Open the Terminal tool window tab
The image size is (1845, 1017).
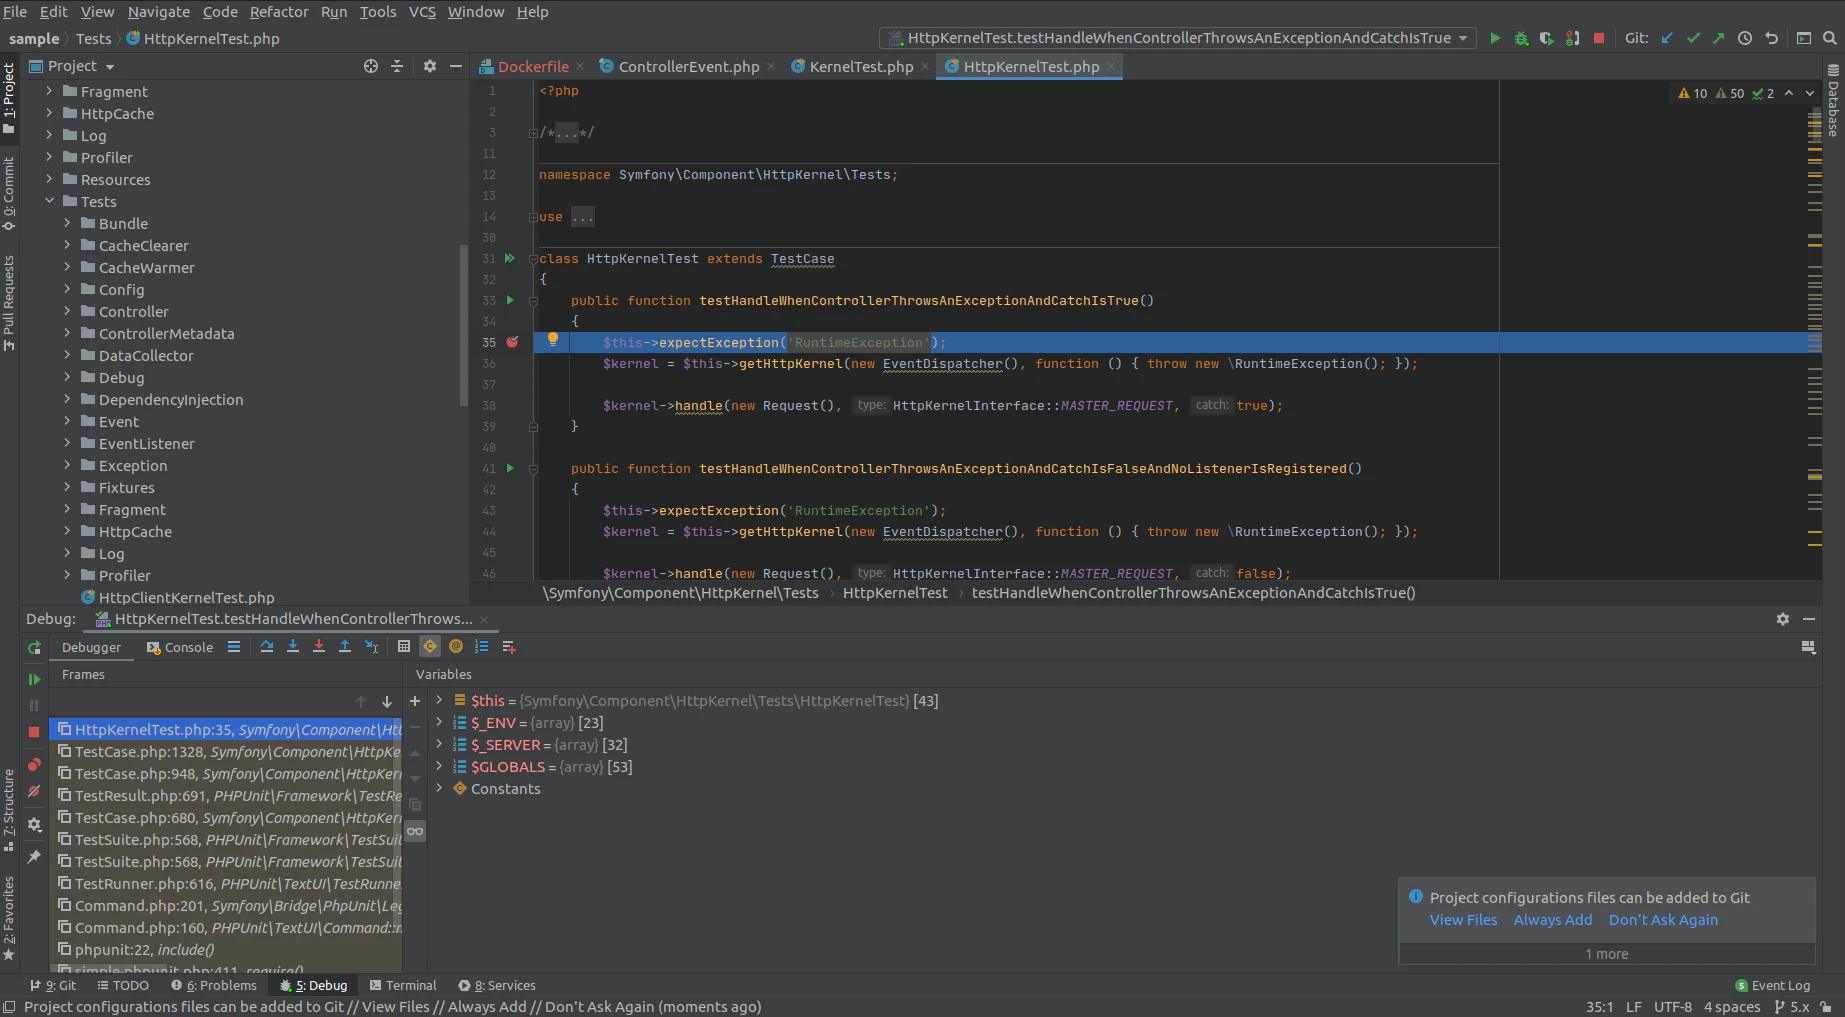(x=403, y=986)
